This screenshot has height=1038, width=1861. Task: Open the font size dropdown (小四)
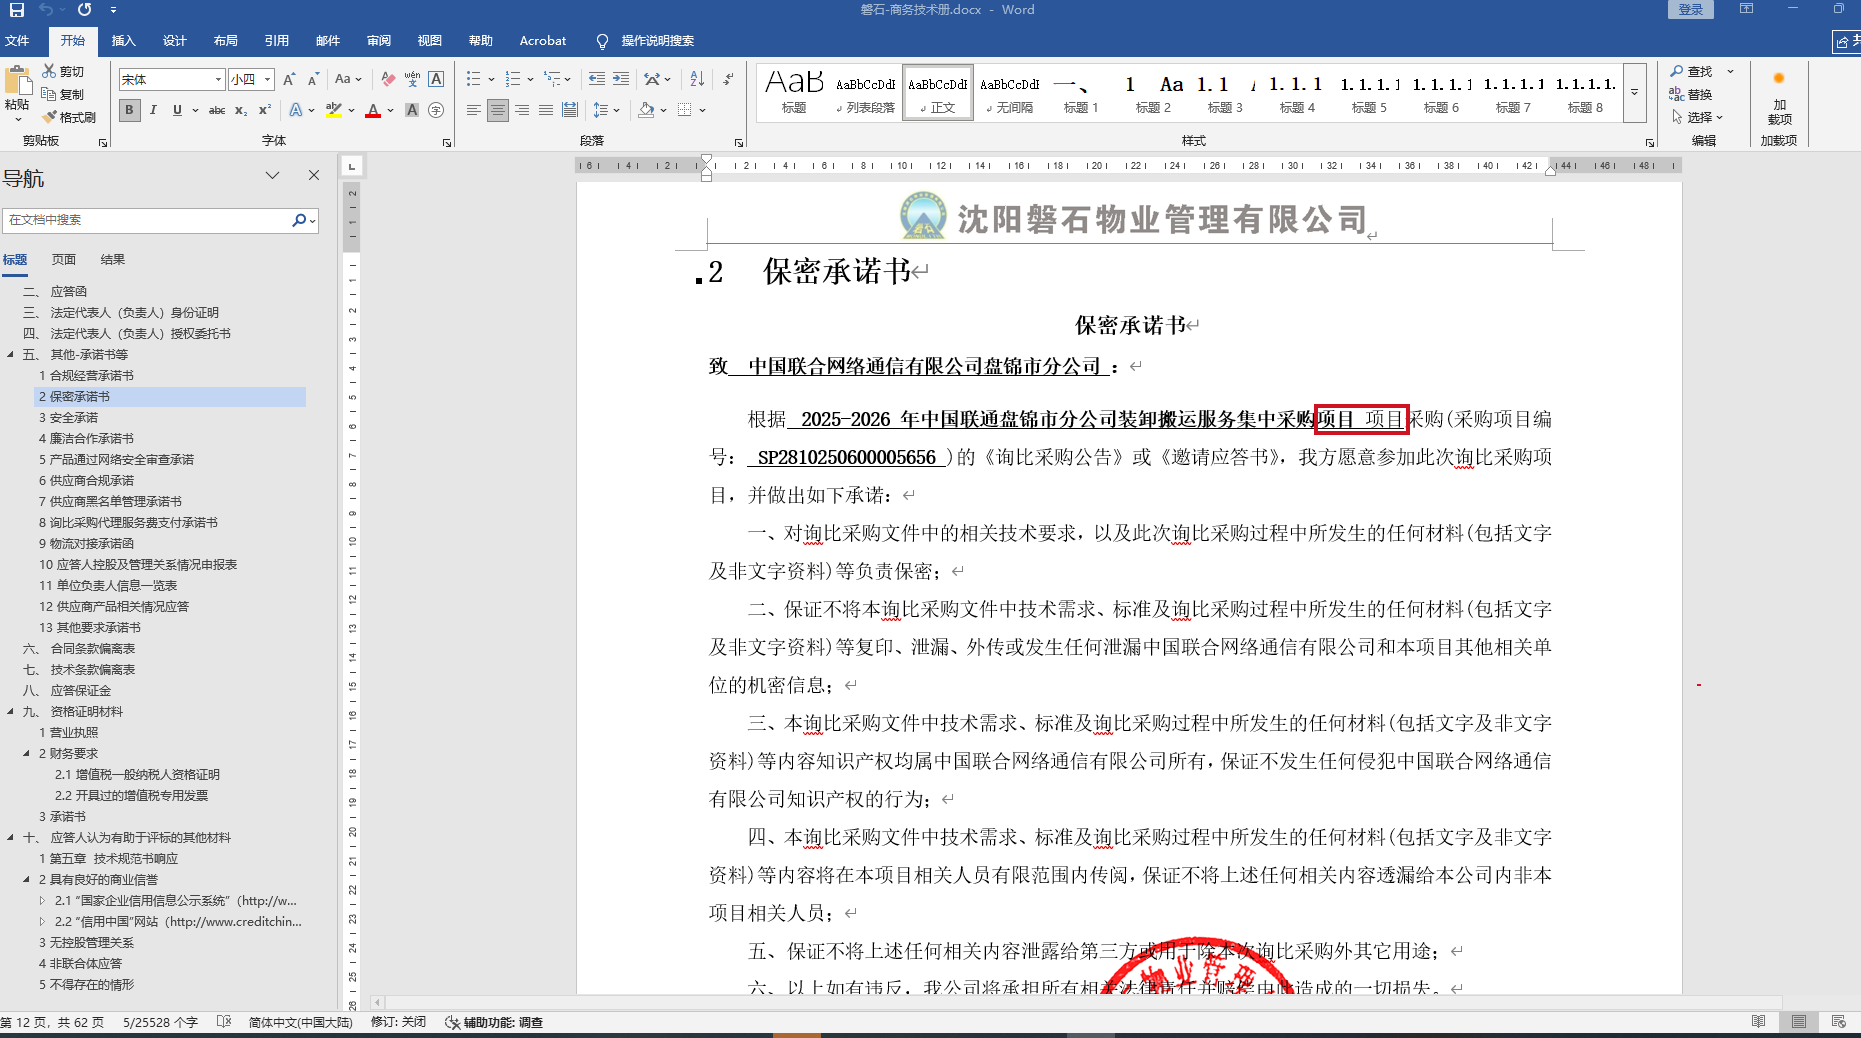267,79
